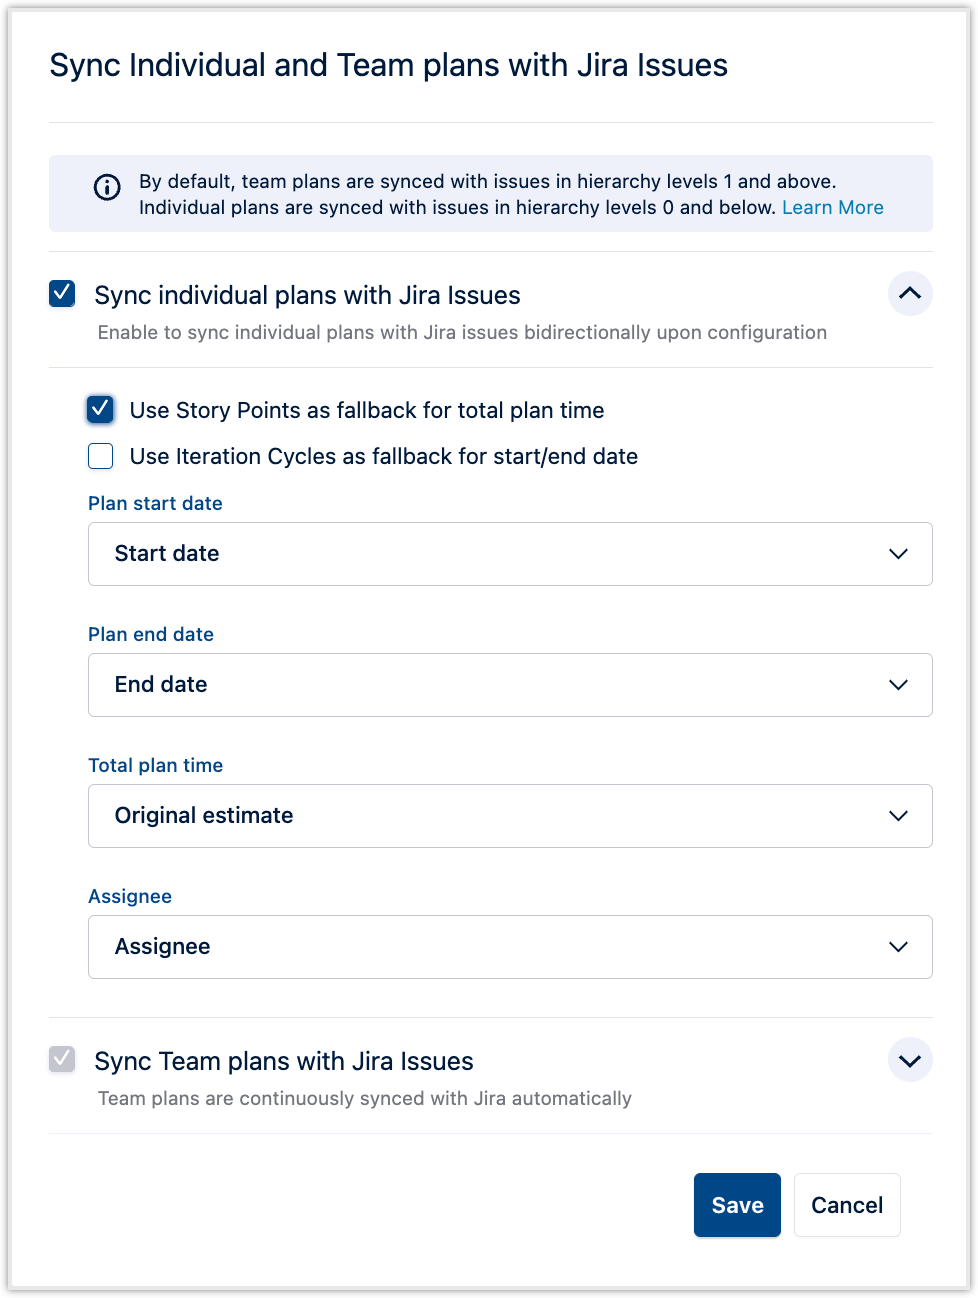The height and width of the screenshot is (1298, 978).
Task: Click the info icon in the banner
Action: pyautogui.click(x=107, y=187)
